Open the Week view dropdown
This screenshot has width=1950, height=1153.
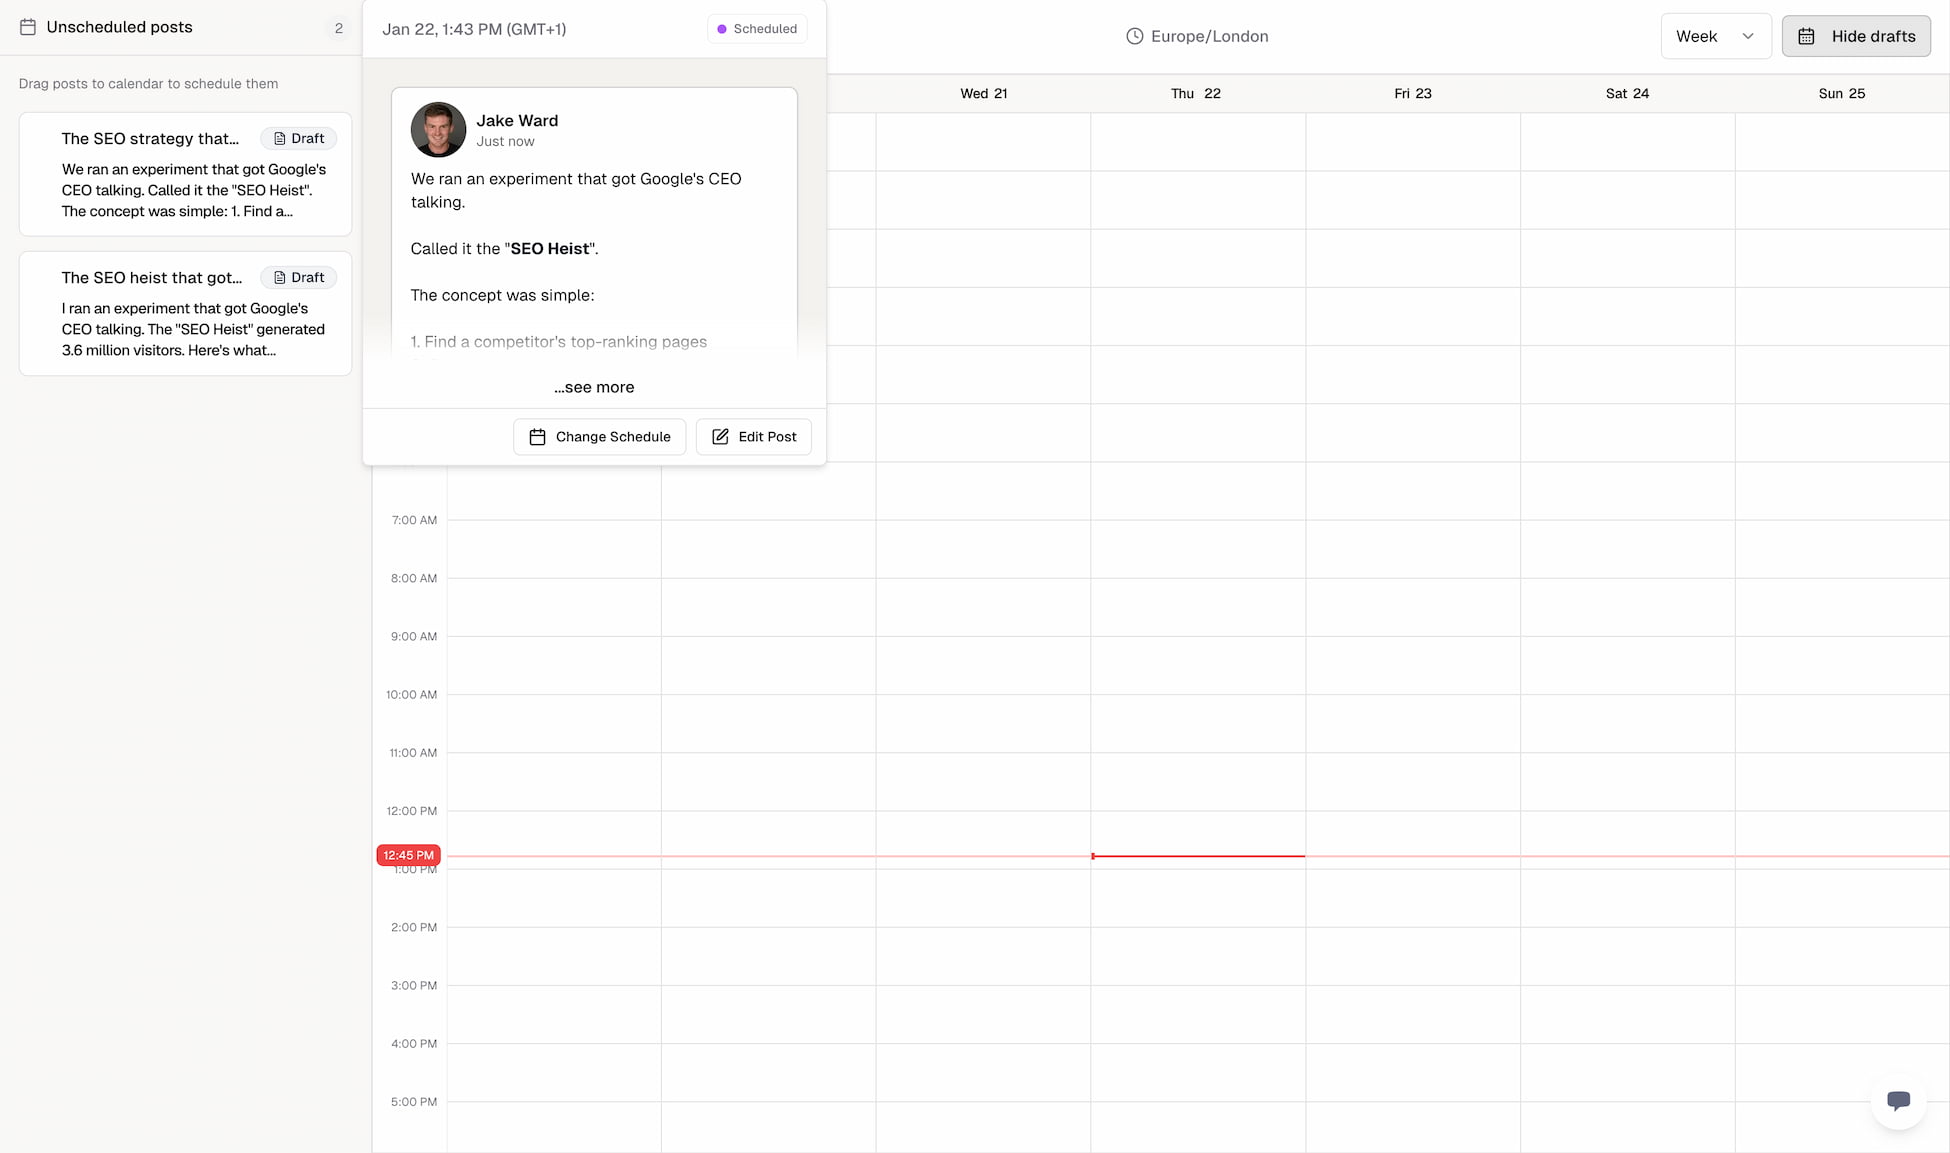click(1715, 36)
